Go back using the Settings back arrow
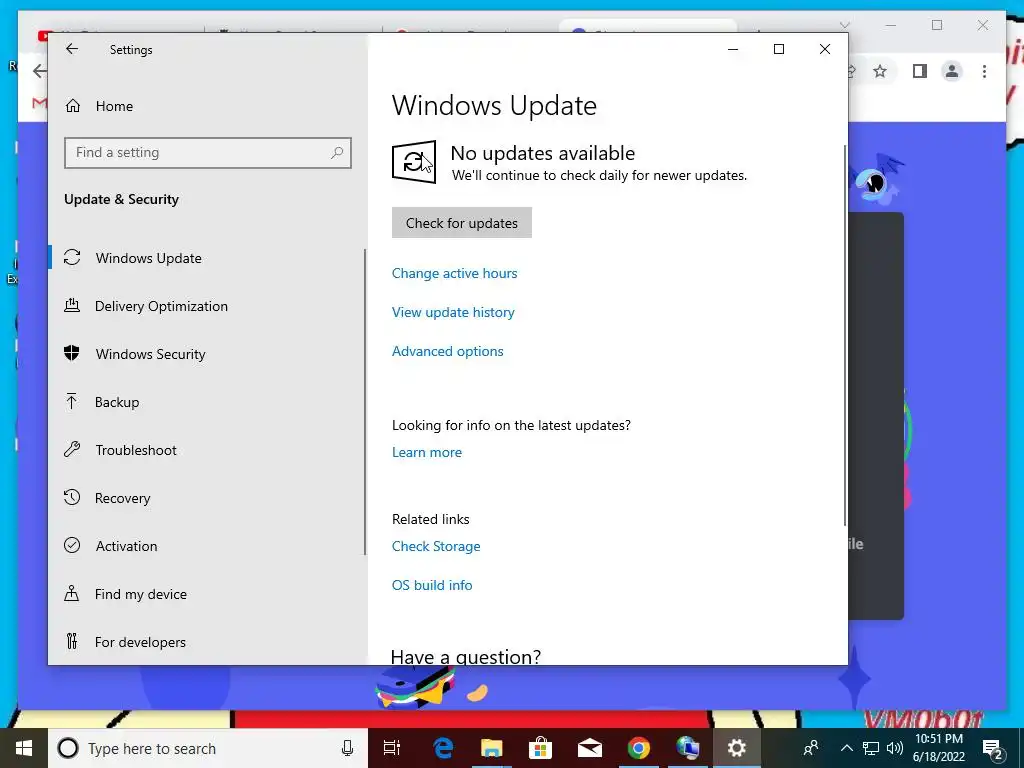This screenshot has width=1024, height=768. 72,49
